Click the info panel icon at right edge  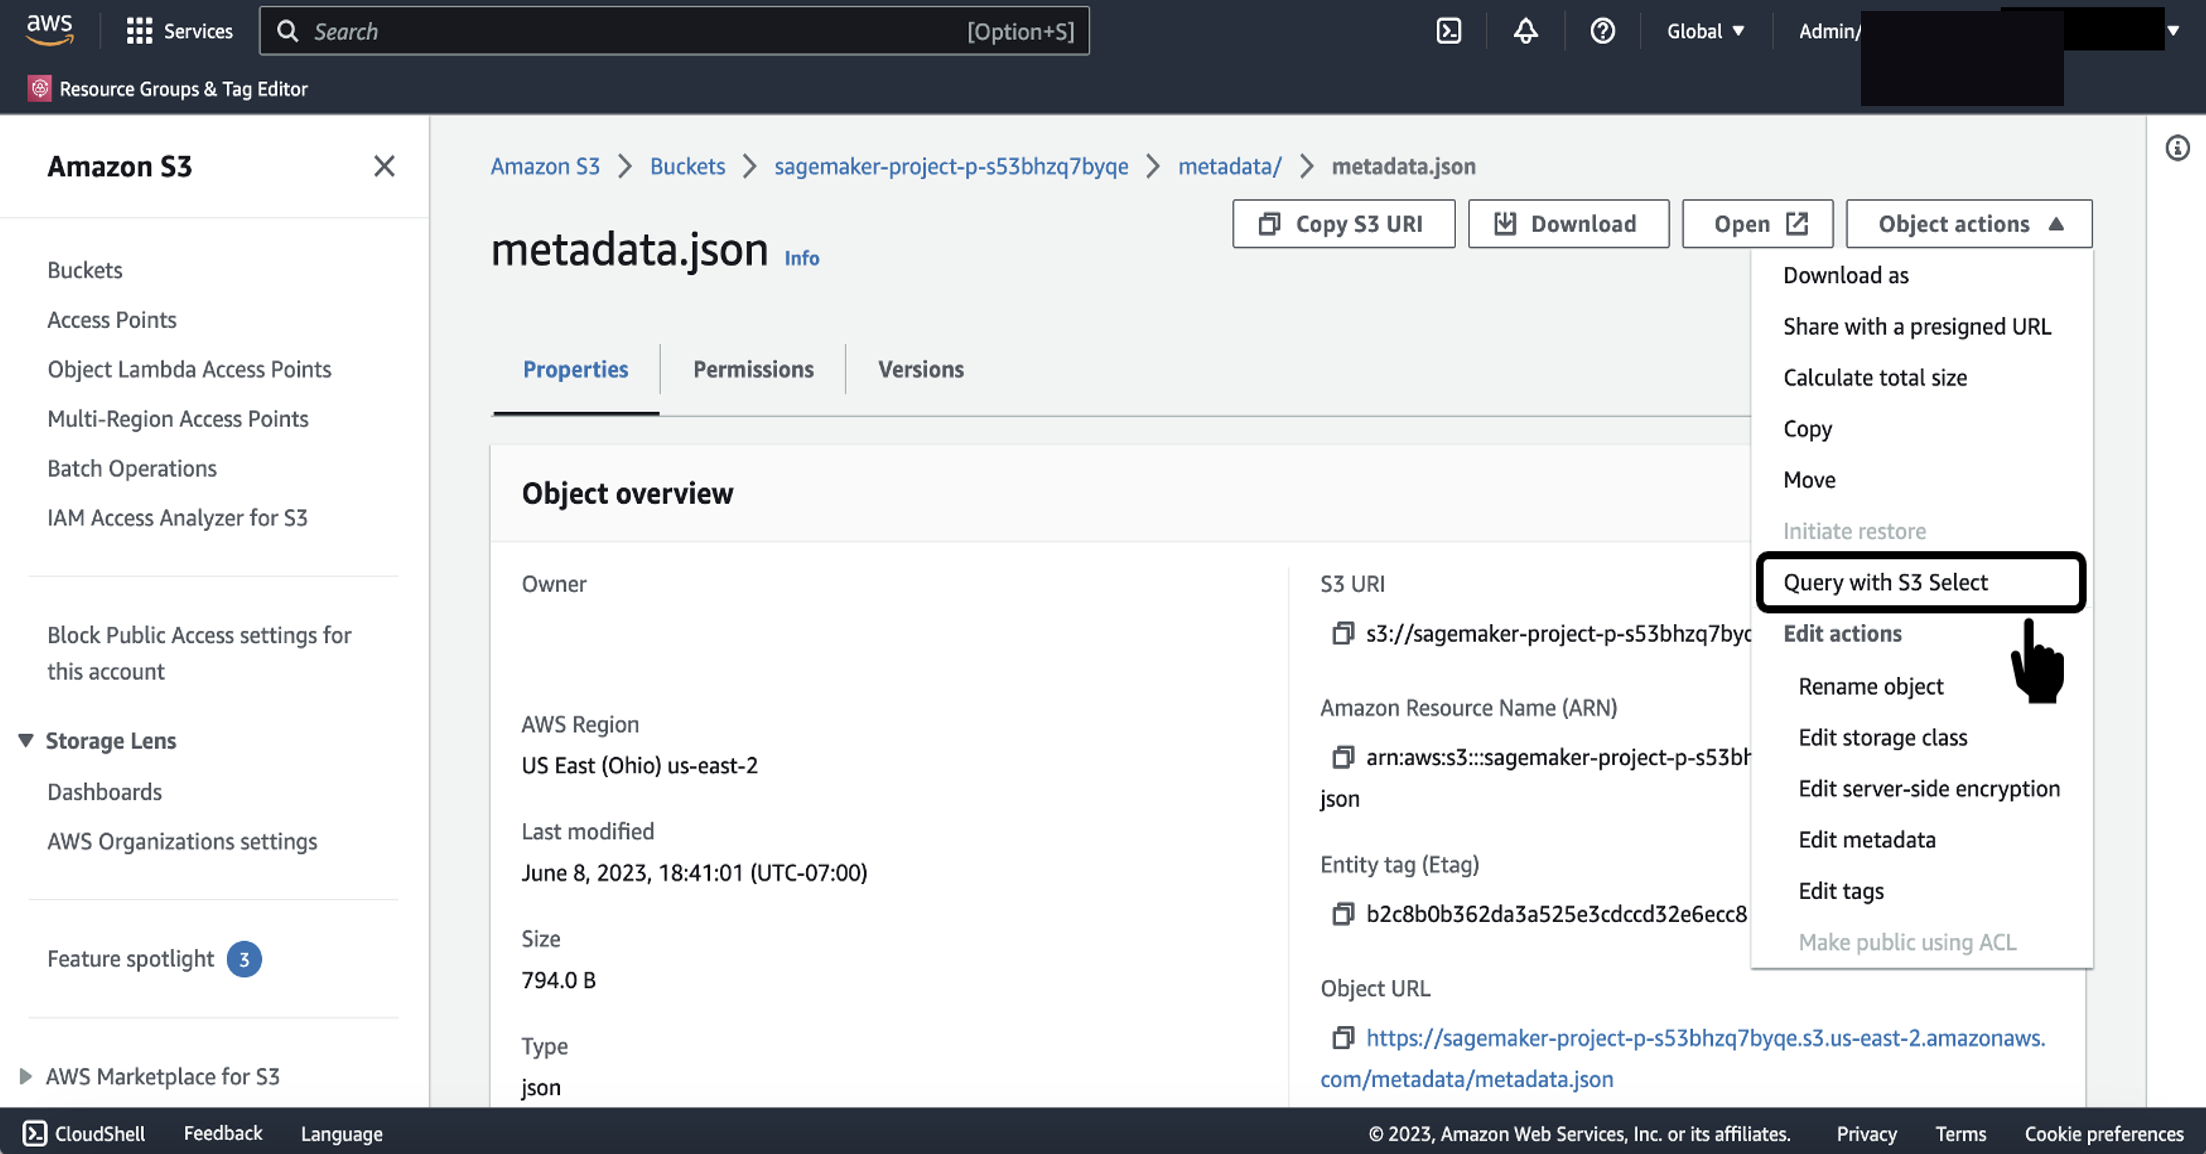pyautogui.click(x=2177, y=149)
